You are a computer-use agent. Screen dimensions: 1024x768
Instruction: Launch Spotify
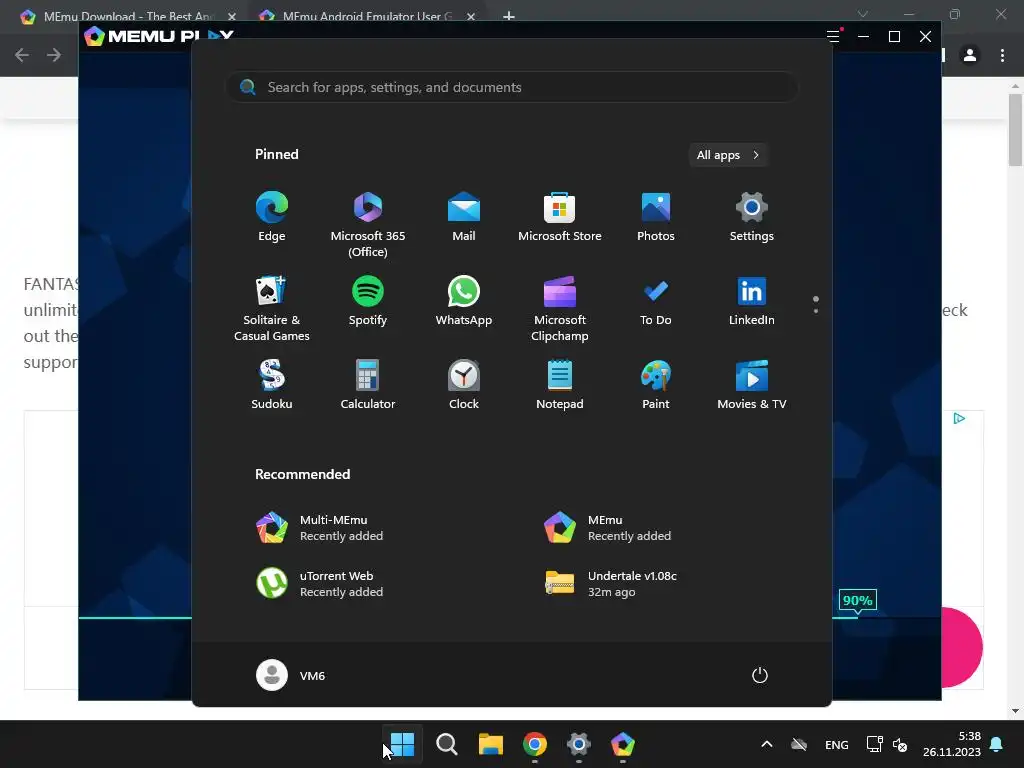[x=368, y=302]
